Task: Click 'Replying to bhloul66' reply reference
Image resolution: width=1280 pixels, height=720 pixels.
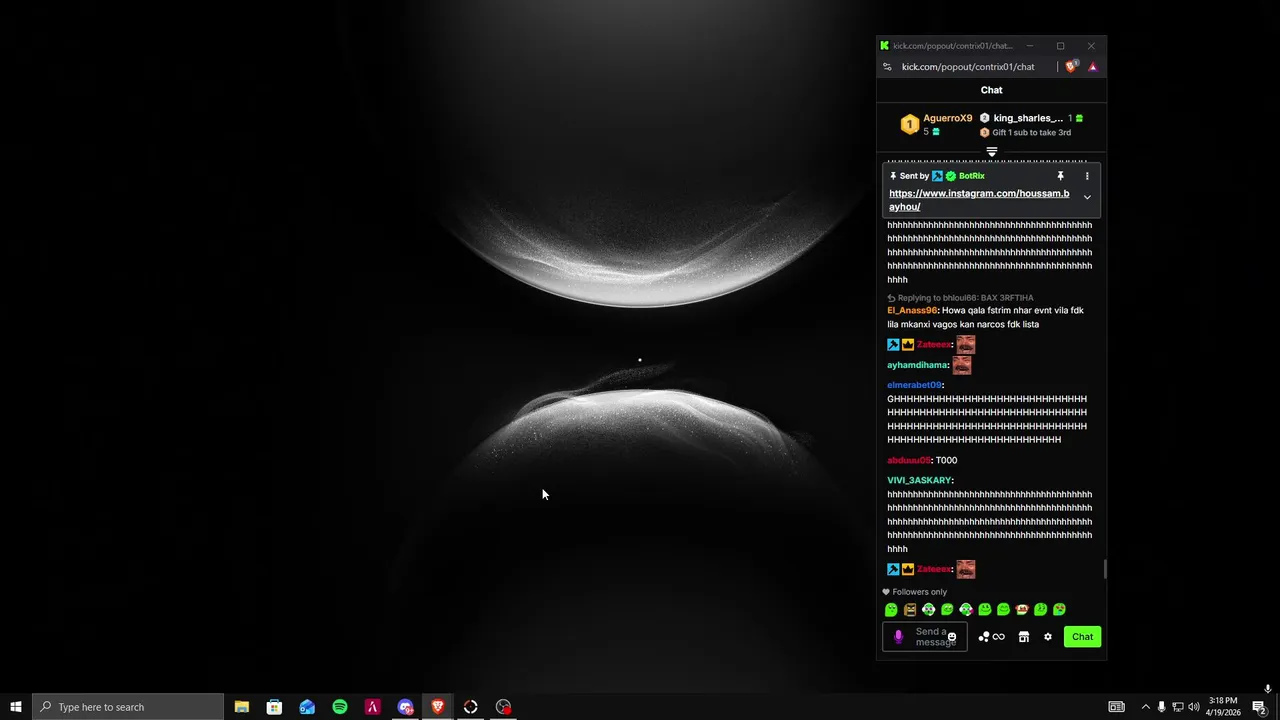Action: coord(965,298)
